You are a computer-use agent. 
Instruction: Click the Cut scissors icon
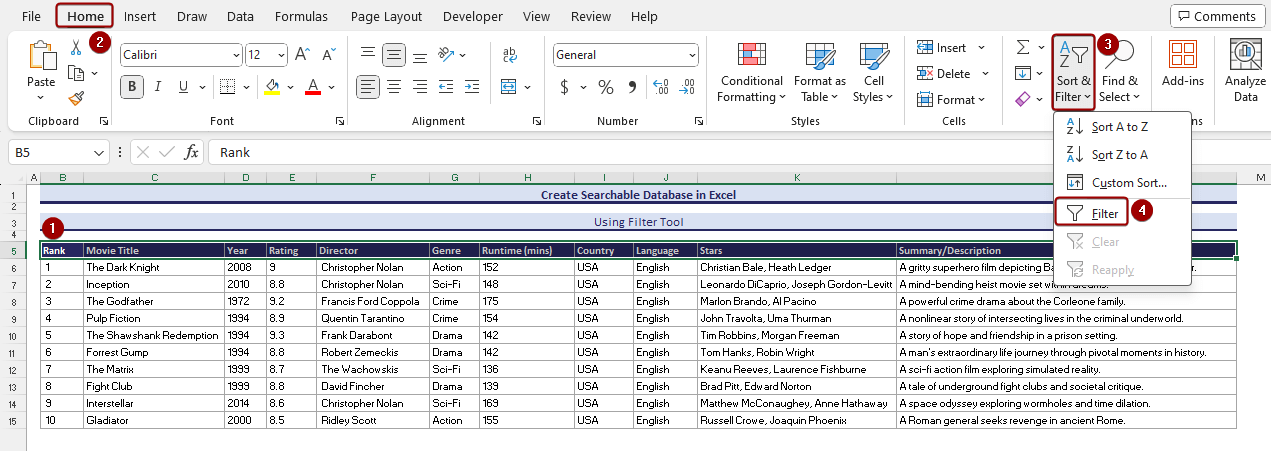point(76,47)
